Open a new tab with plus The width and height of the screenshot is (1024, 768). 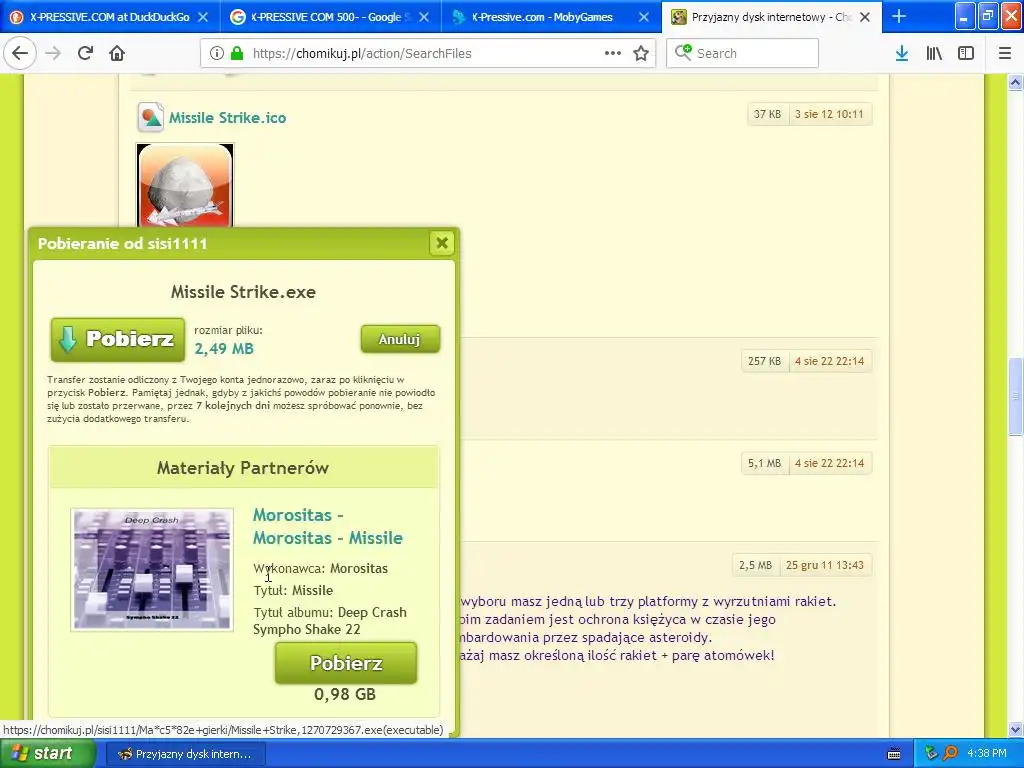(899, 16)
